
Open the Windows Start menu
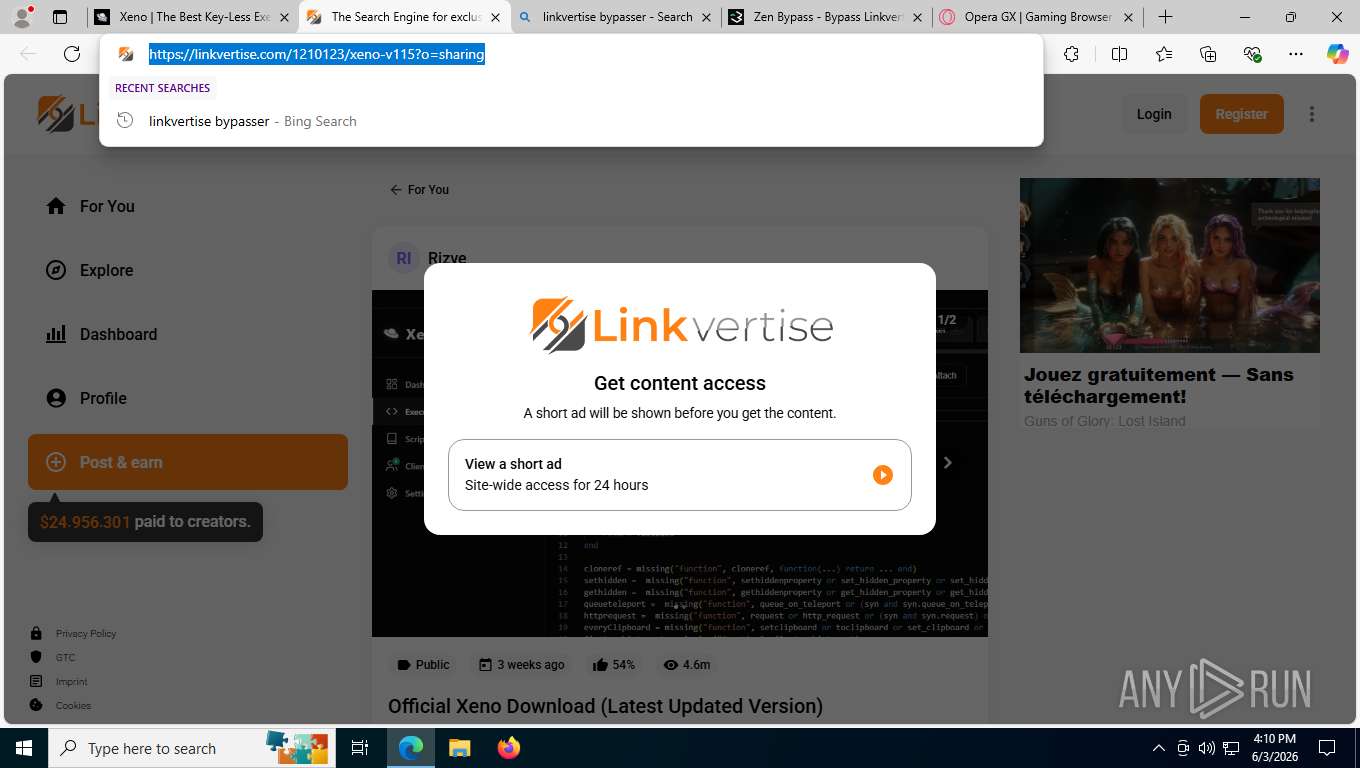(x=24, y=748)
